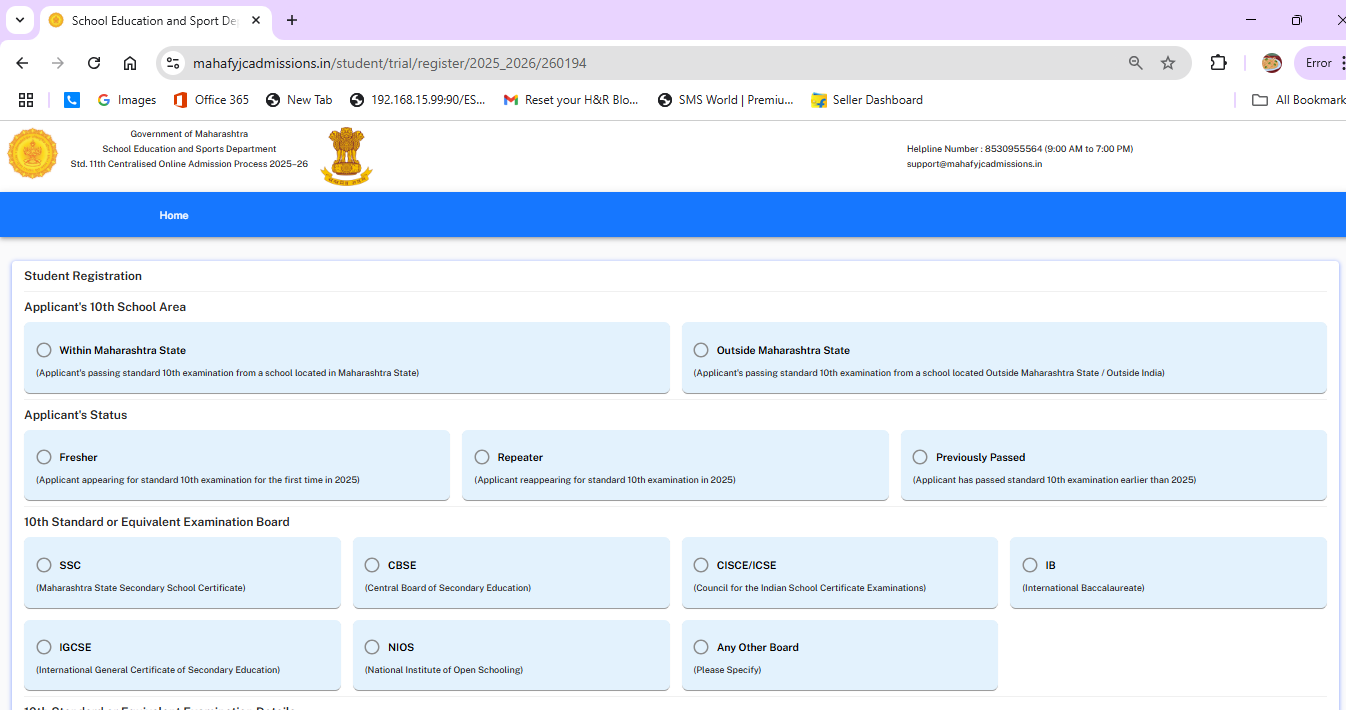Open Reset your H&R Block Gmail bookmark
Viewport: 1346px width, 710px height.
pyautogui.click(x=571, y=100)
